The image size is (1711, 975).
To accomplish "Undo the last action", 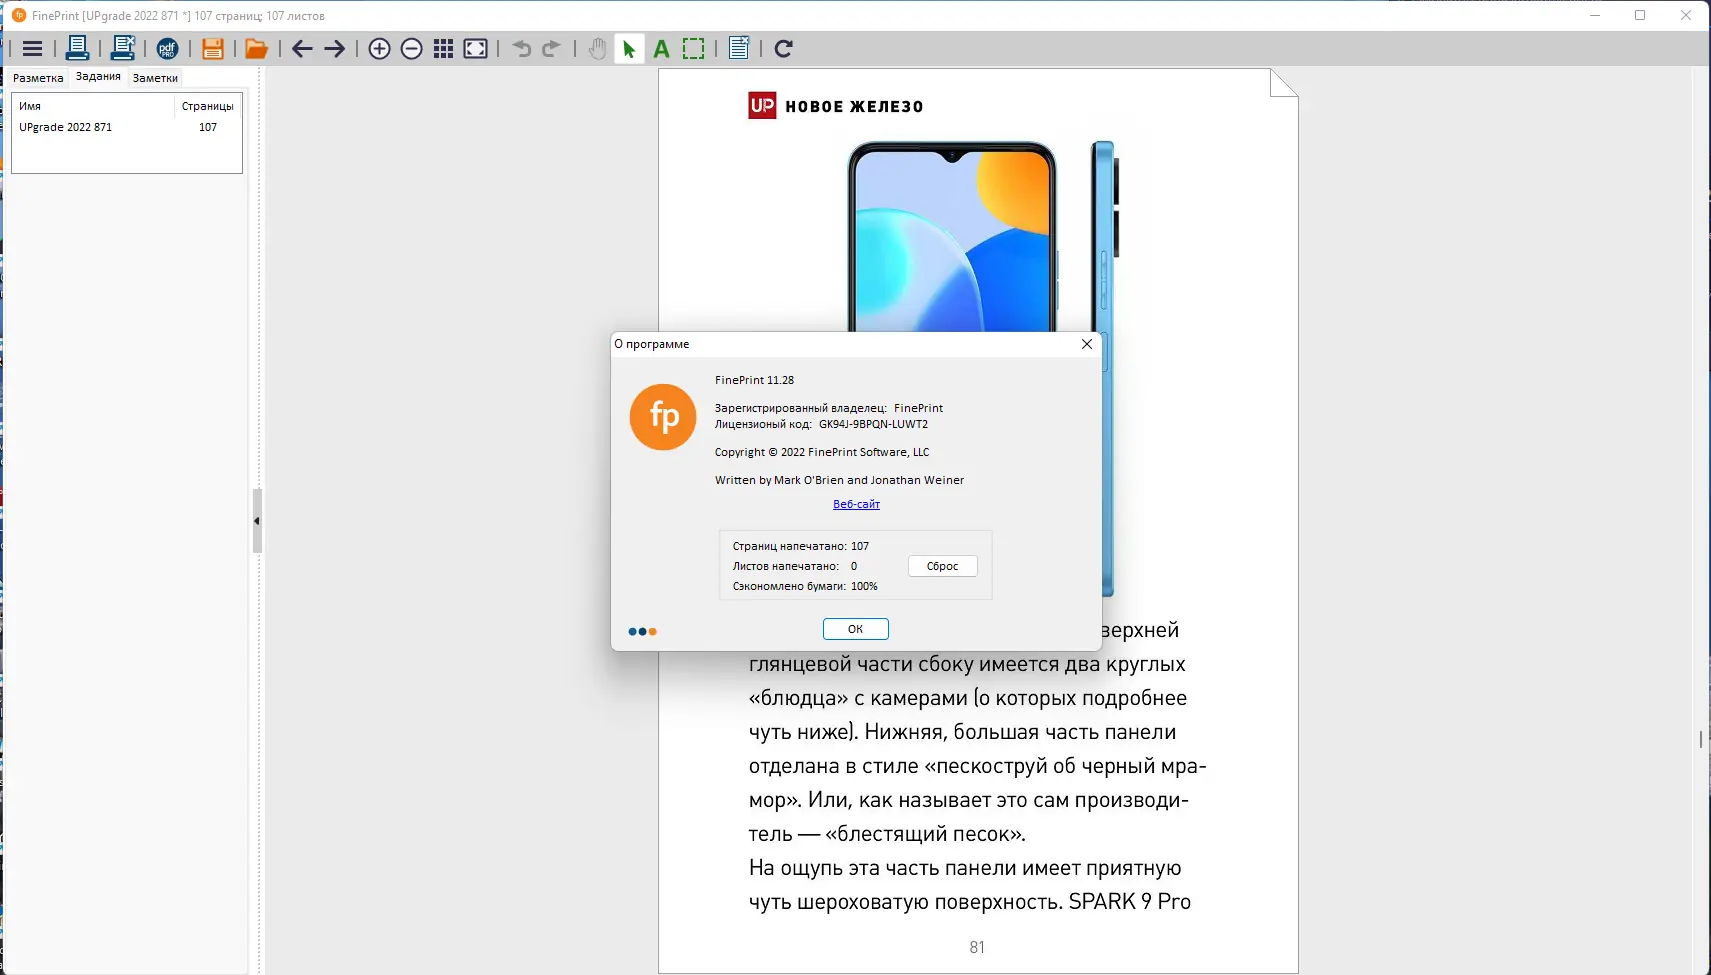I will coord(521,49).
